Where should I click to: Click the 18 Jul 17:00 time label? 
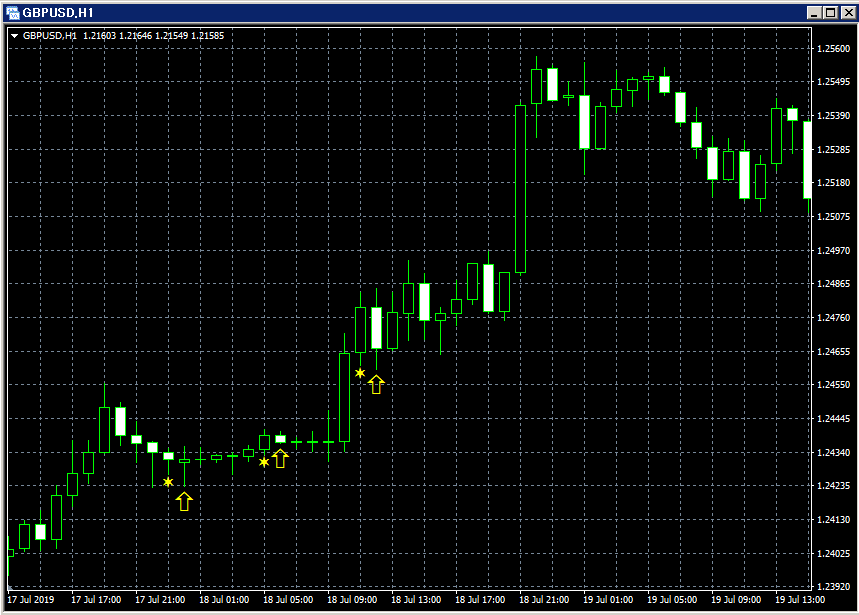pos(480,600)
